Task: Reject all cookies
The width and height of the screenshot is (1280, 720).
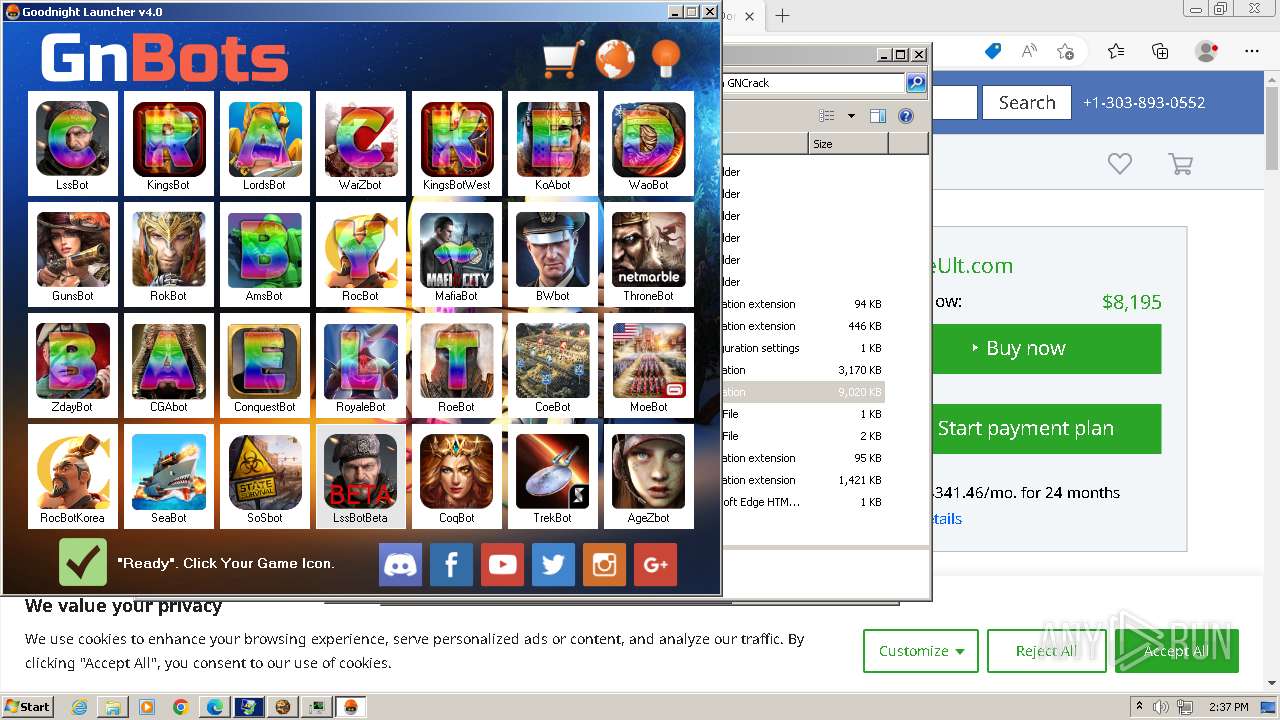Action: pyautogui.click(x=1046, y=651)
